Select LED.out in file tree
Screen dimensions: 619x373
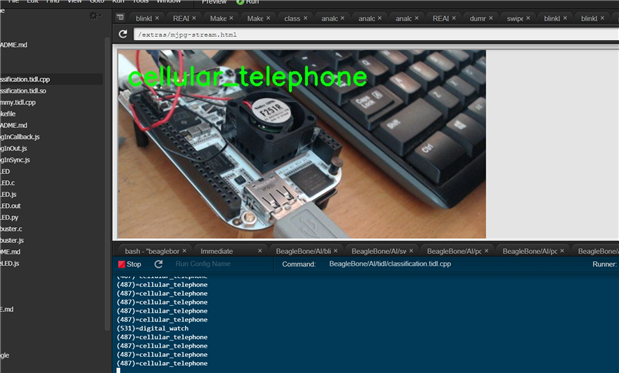pyautogui.click(x=10, y=206)
